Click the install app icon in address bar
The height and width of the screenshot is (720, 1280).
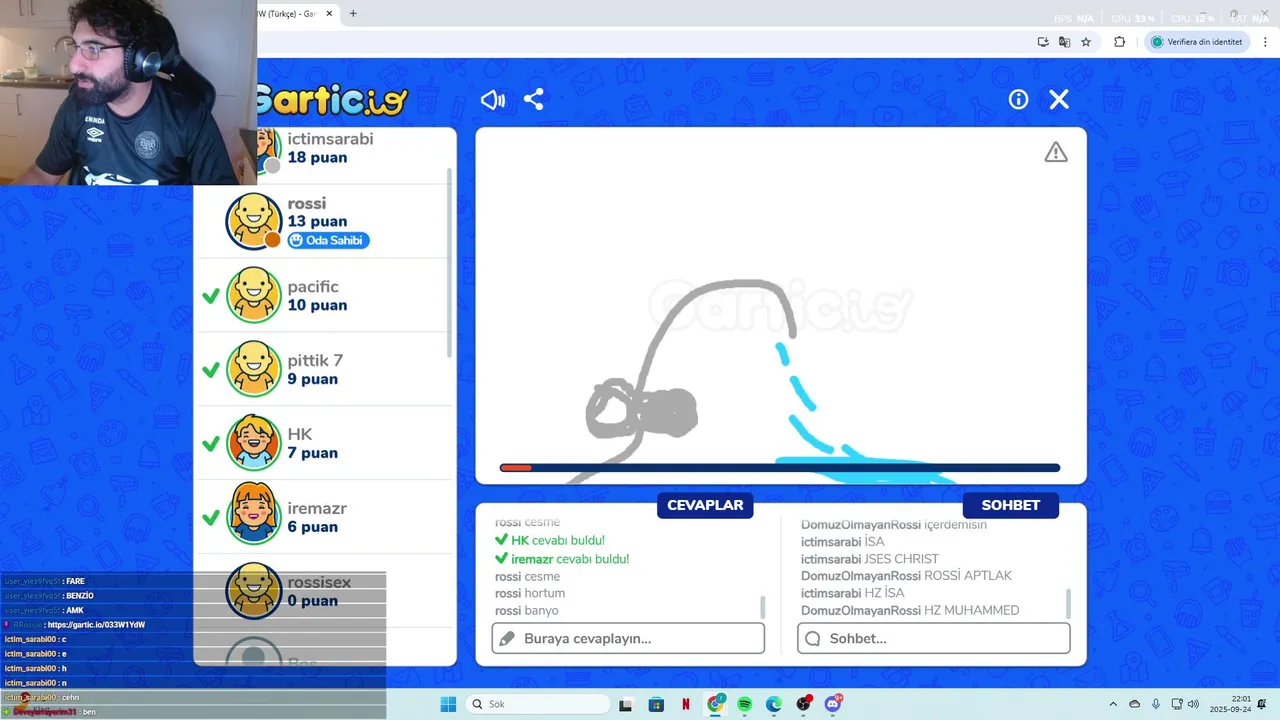click(x=1043, y=42)
